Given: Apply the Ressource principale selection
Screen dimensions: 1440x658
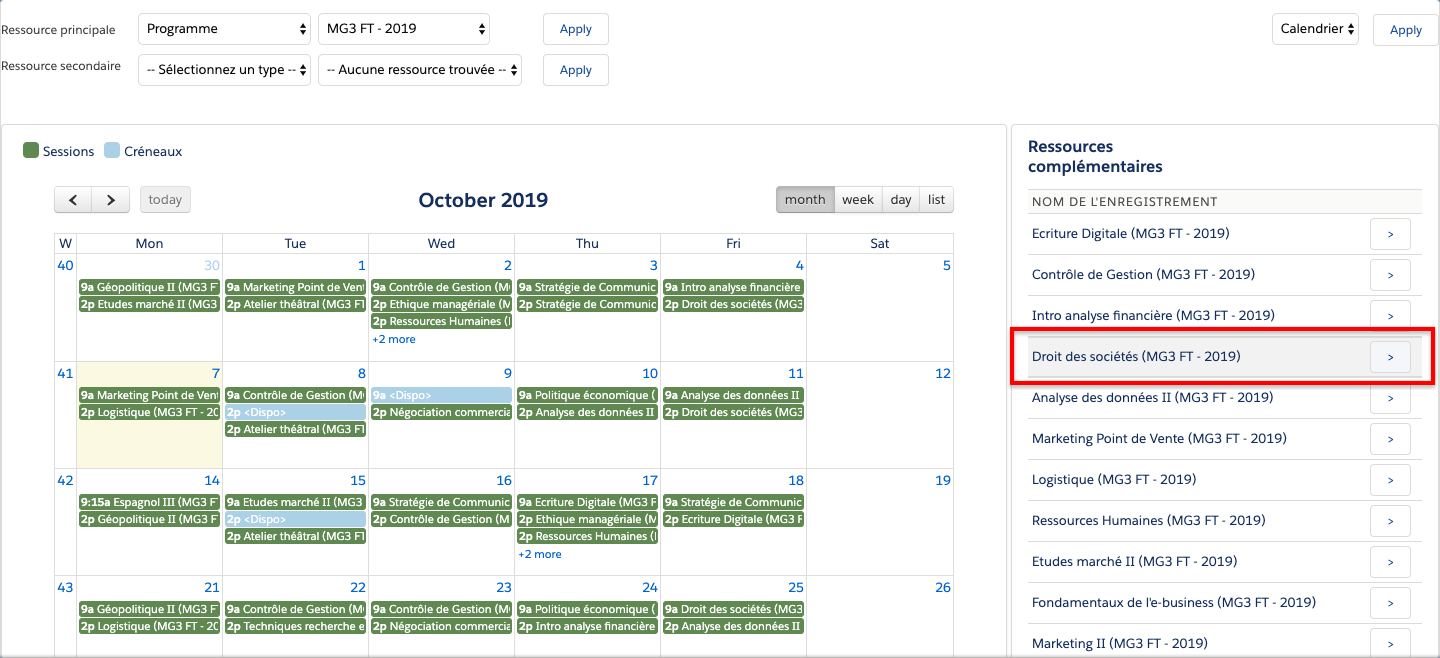Looking at the screenshot, I should click(x=575, y=29).
